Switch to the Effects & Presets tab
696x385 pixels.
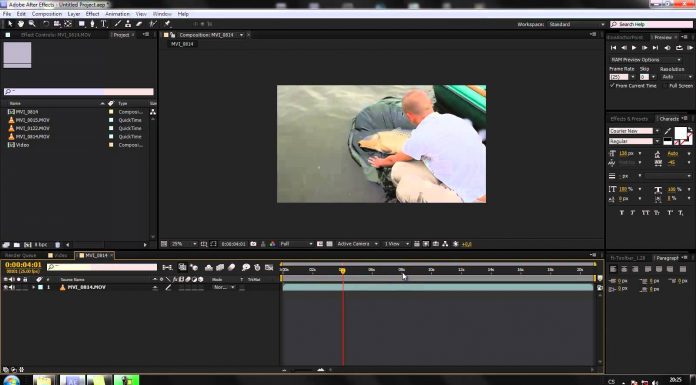629,119
